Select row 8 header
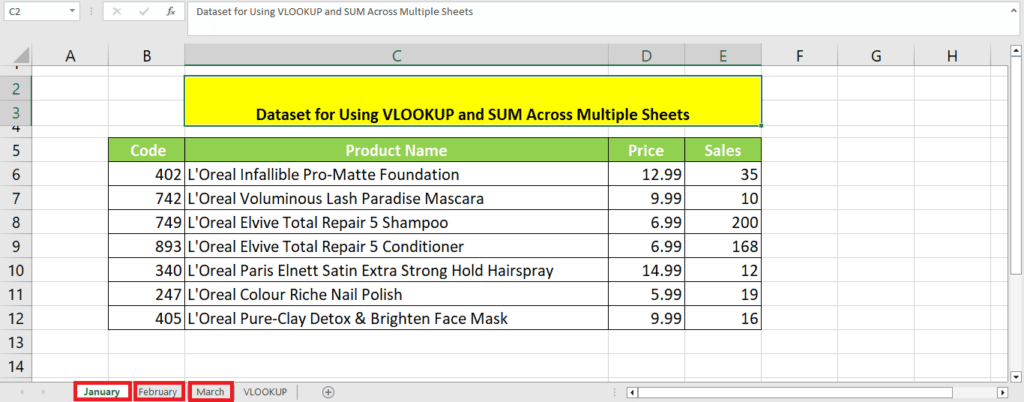This screenshot has width=1024, height=402. tap(16, 223)
